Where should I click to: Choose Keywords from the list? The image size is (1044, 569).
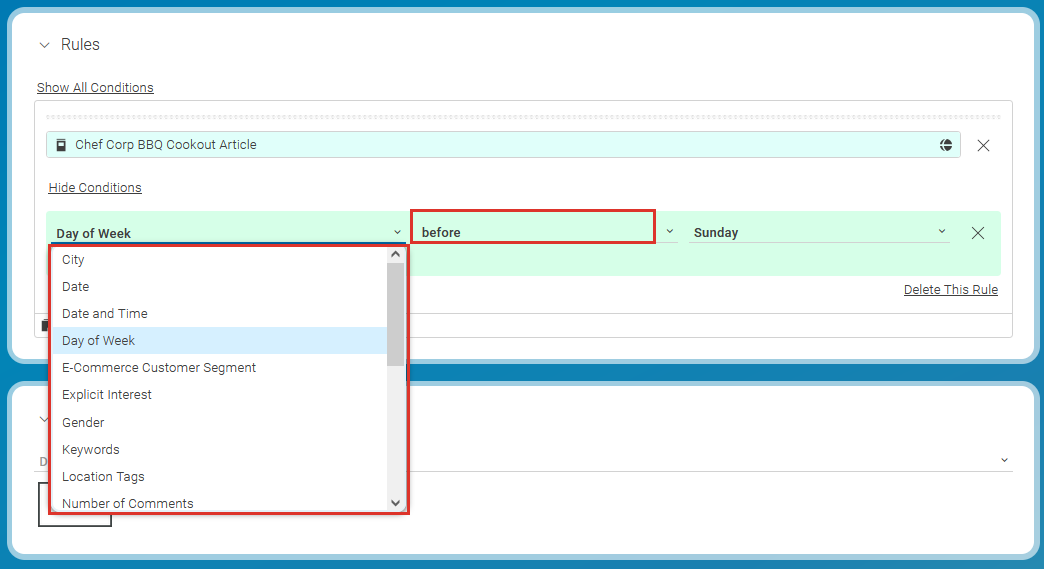click(220, 450)
